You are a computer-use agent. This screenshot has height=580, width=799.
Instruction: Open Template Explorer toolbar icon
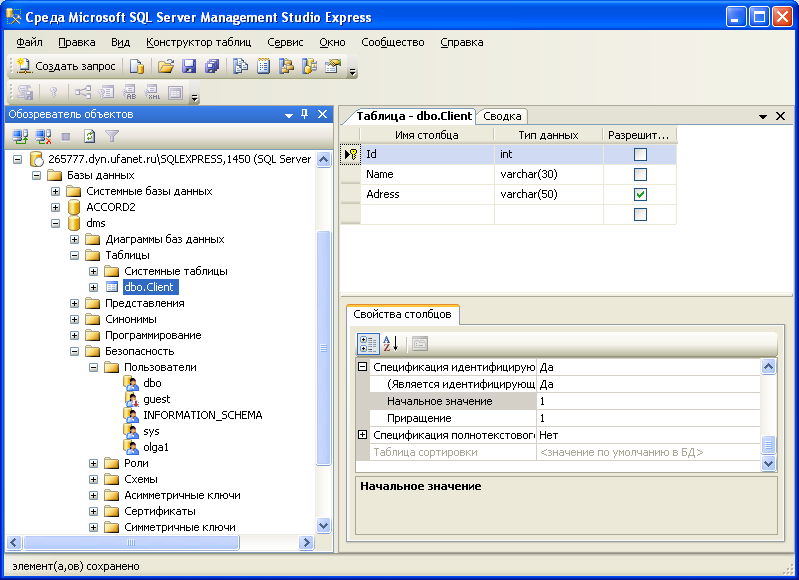coord(310,66)
